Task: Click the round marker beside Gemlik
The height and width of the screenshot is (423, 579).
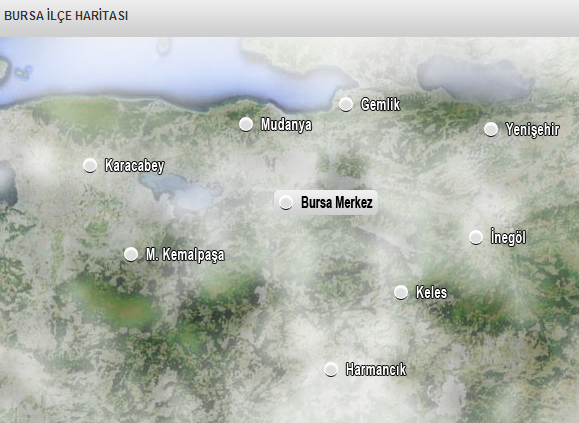Action: coord(346,104)
